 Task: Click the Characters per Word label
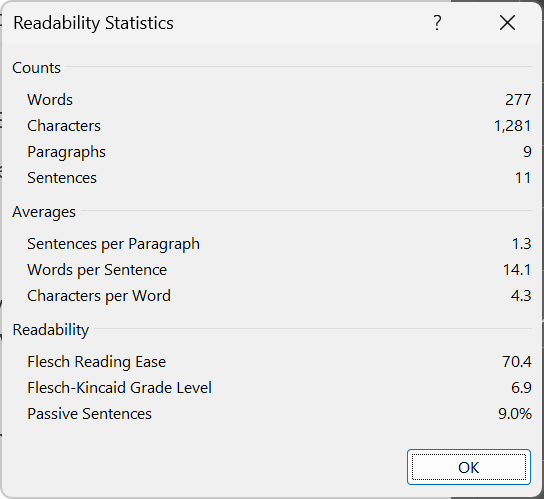tap(99, 296)
